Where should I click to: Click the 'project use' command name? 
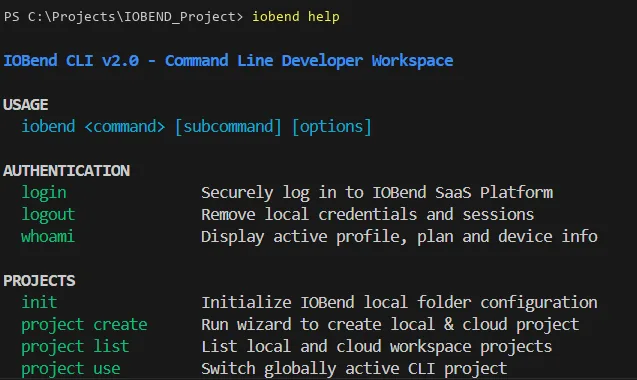pos(71,369)
